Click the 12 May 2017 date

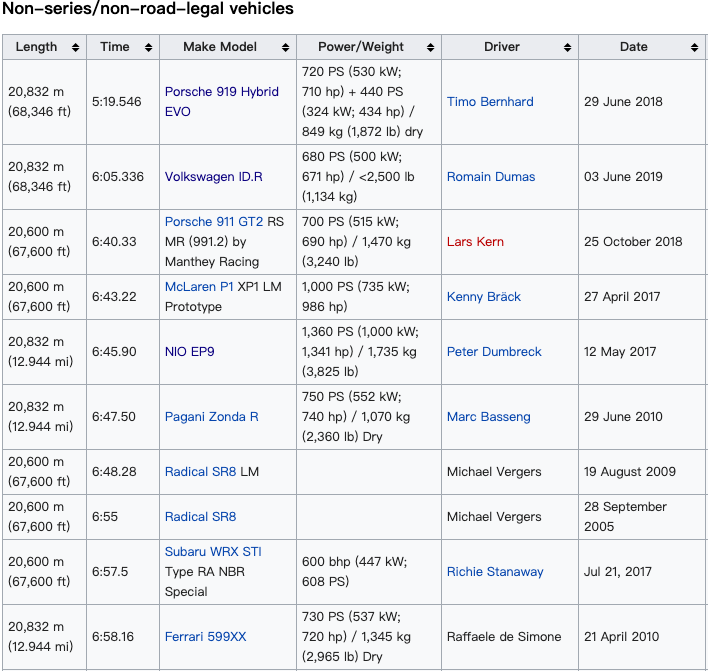(620, 352)
